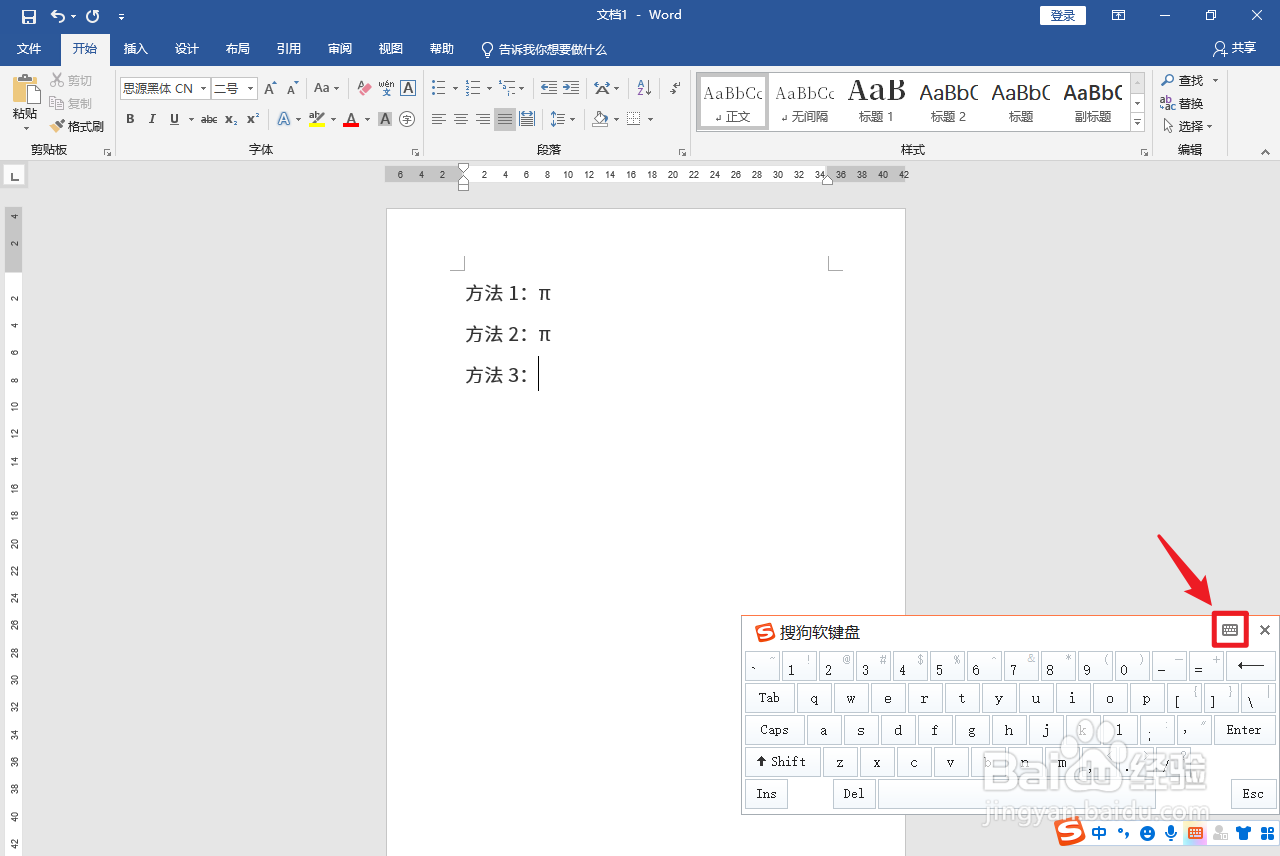Align text right
This screenshot has height=856, width=1280.
tap(483, 119)
